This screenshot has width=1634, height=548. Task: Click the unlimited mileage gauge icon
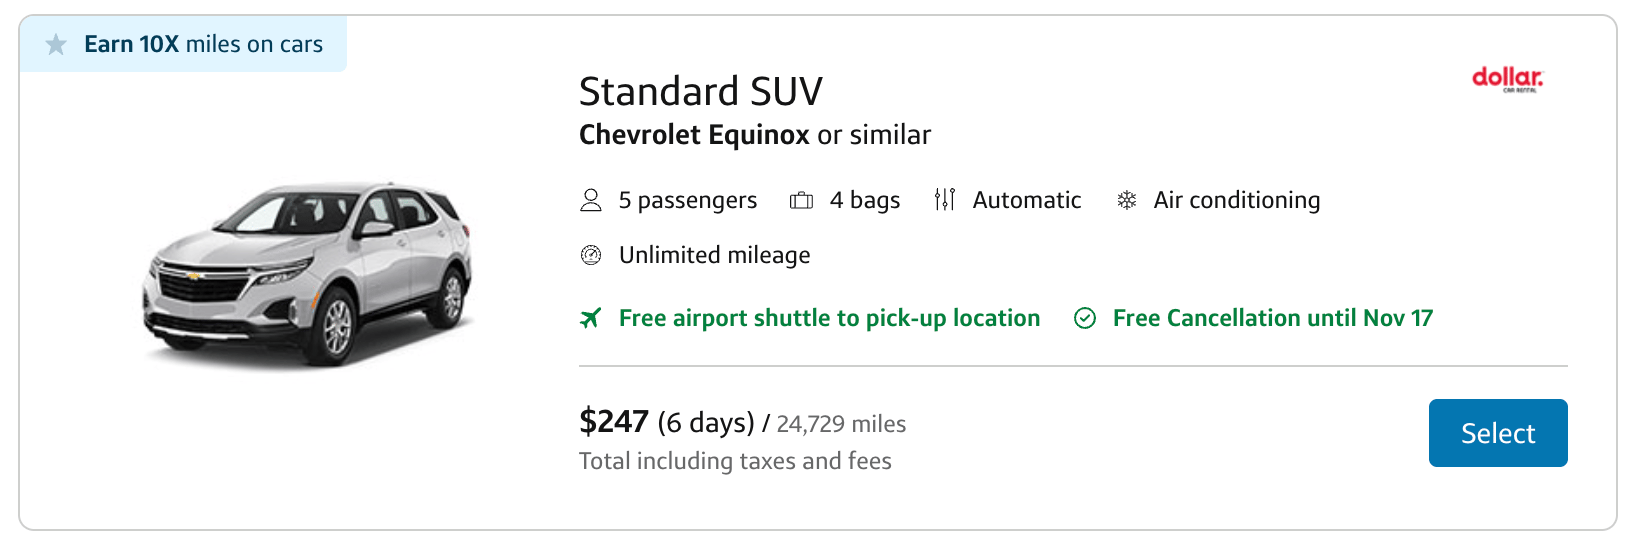(x=591, y=255)
